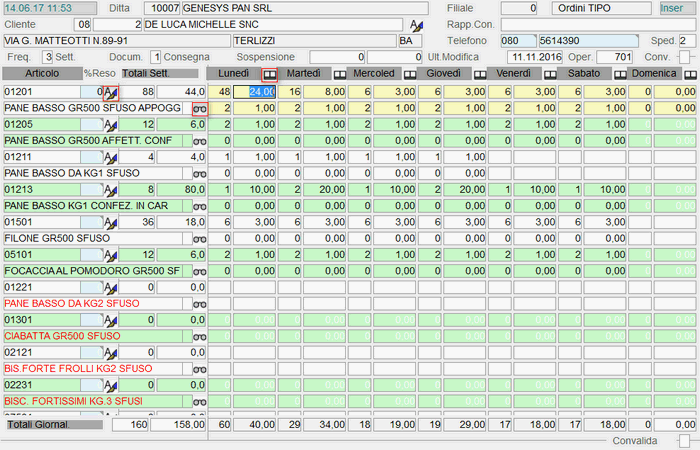Screen dimensions: 700x450
Task: Click the Filiale field showing 0
Action: click(519, 8)
